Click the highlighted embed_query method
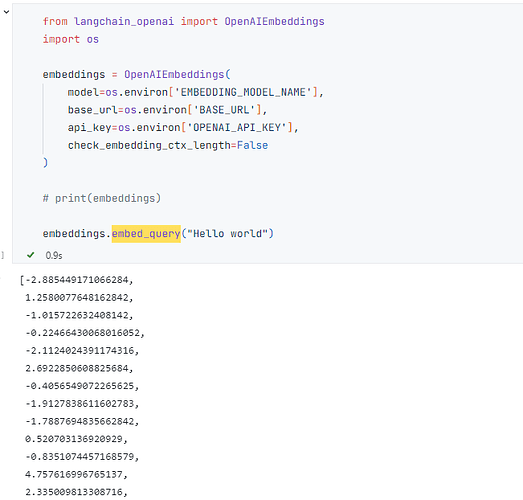This screenshot has width=523, height=500. [146, 234]
